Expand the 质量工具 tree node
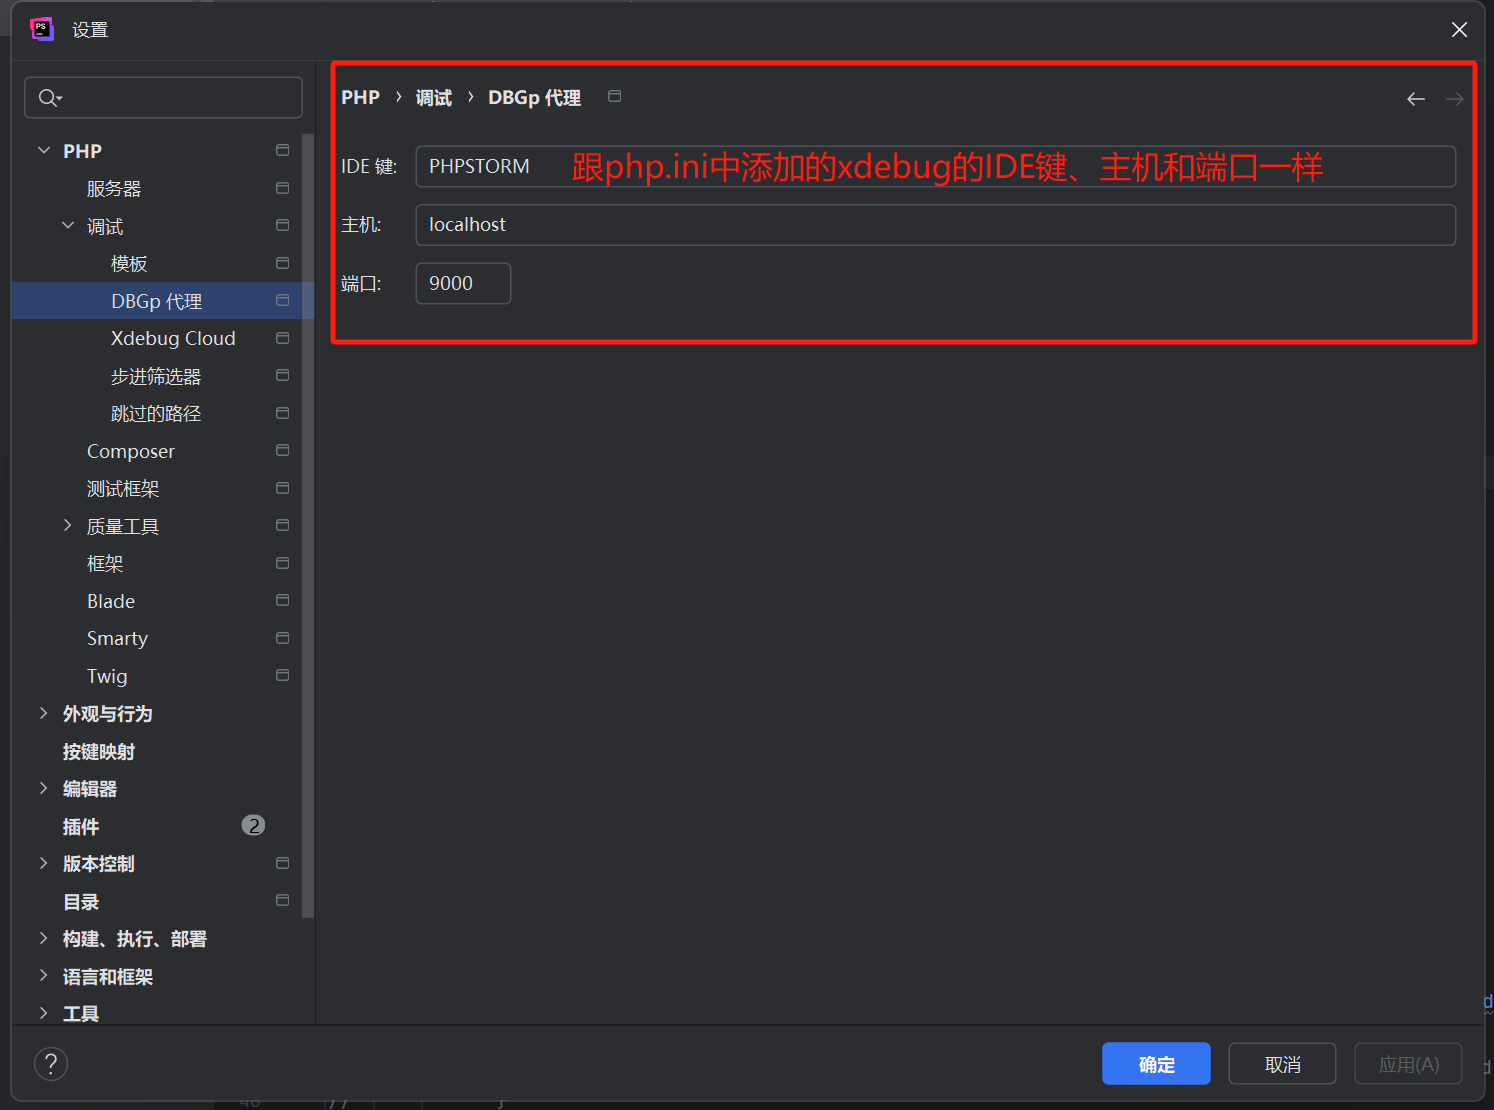The width and height of the screenshot is (1494, 1110). 68,525
